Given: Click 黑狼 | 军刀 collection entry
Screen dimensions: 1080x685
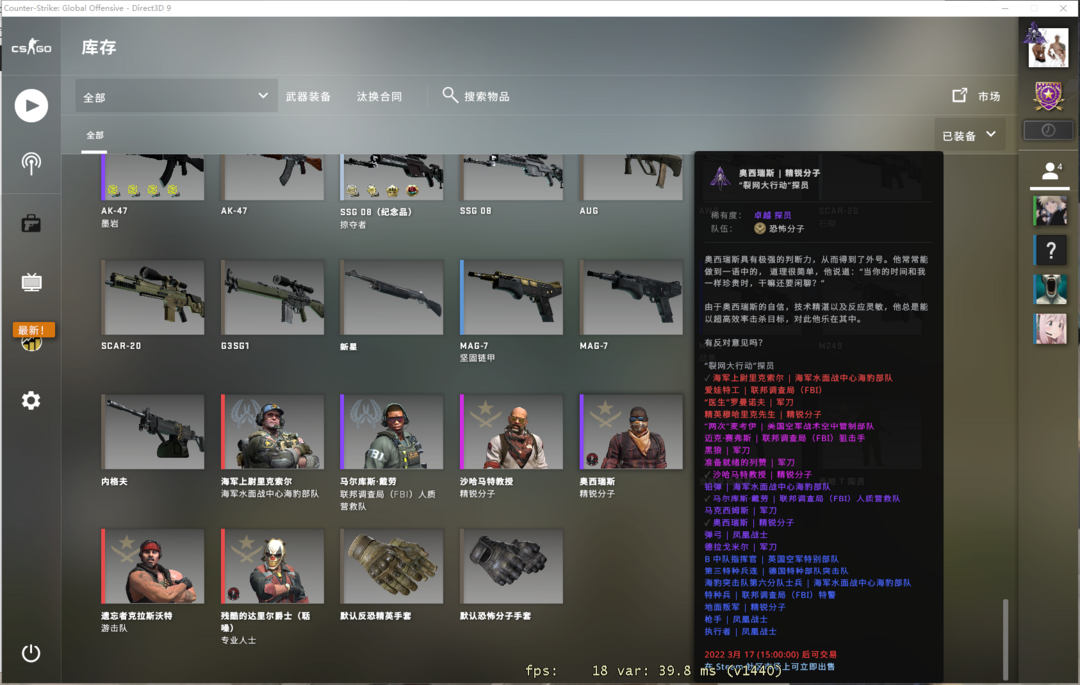Looking at the screenshot, I should 727,450.
